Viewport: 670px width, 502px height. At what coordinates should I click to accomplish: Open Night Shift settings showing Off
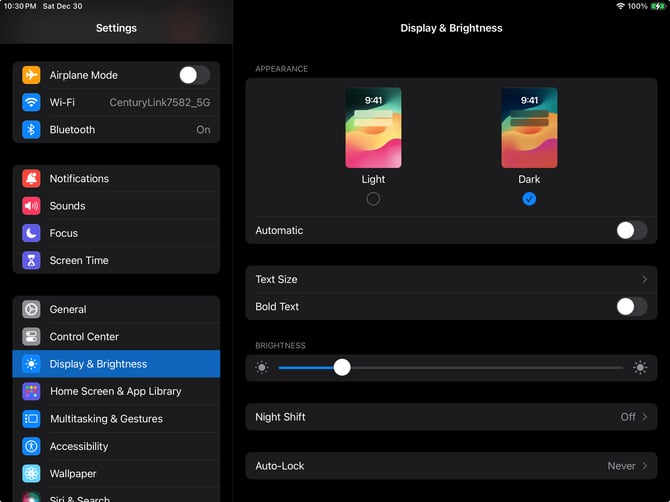click(450, 417)
